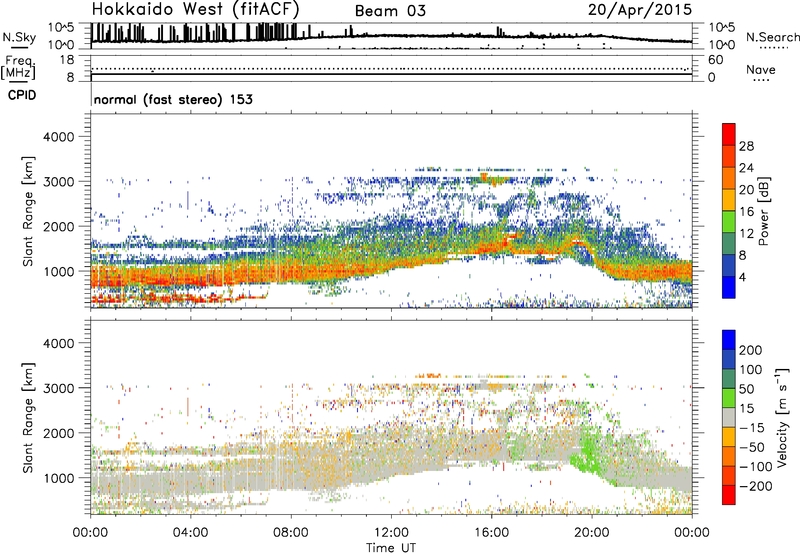Click the green velocity patch near 20:00
Screen dimensions: 800x554
click(x=590, y=456)
